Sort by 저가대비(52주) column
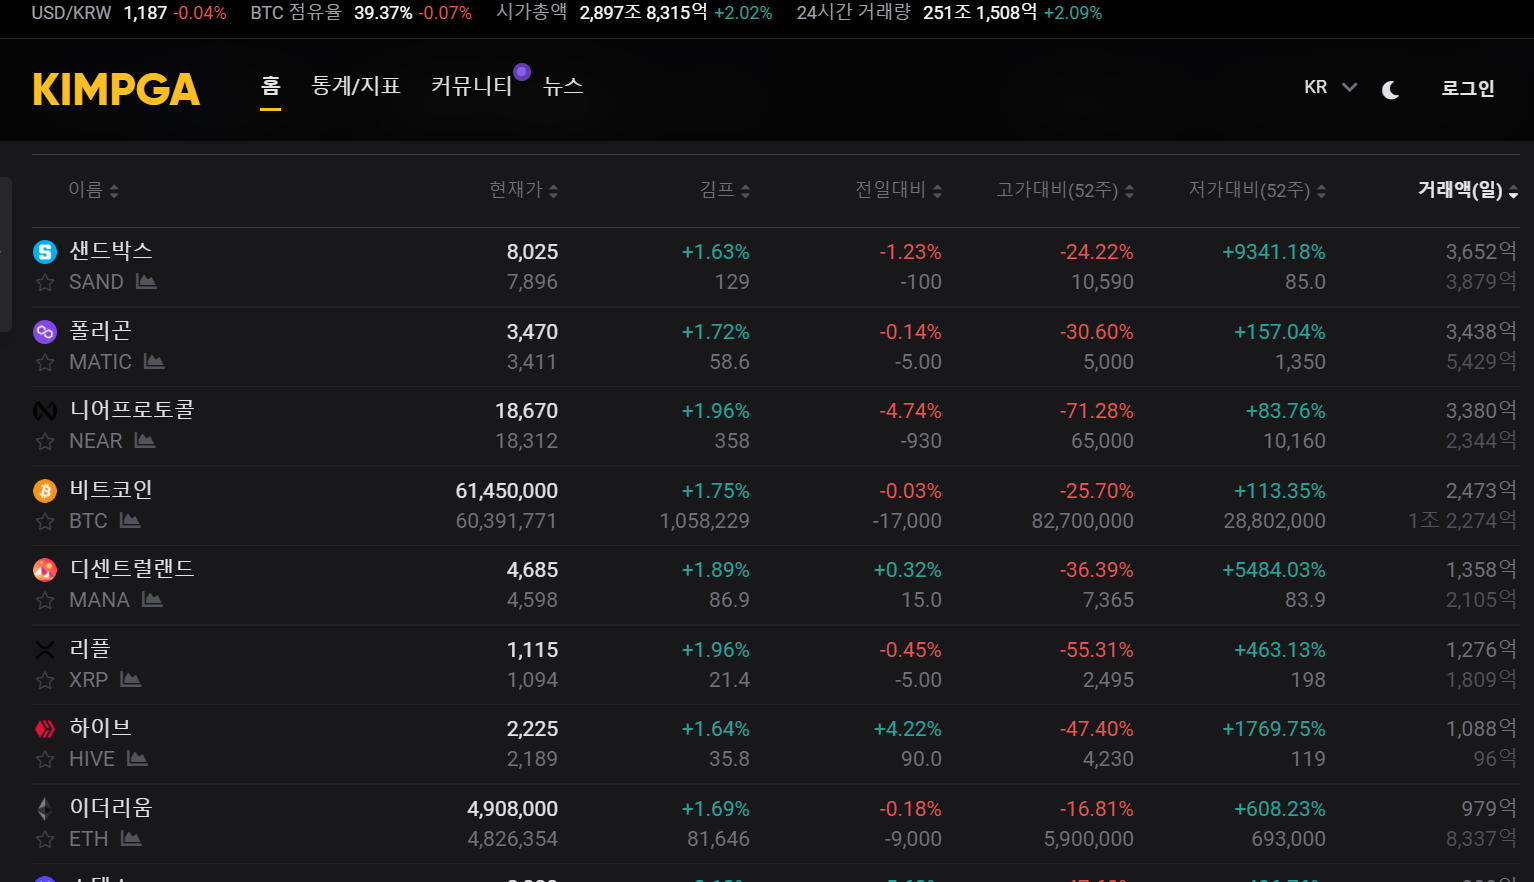 (x=1257, y=190)
